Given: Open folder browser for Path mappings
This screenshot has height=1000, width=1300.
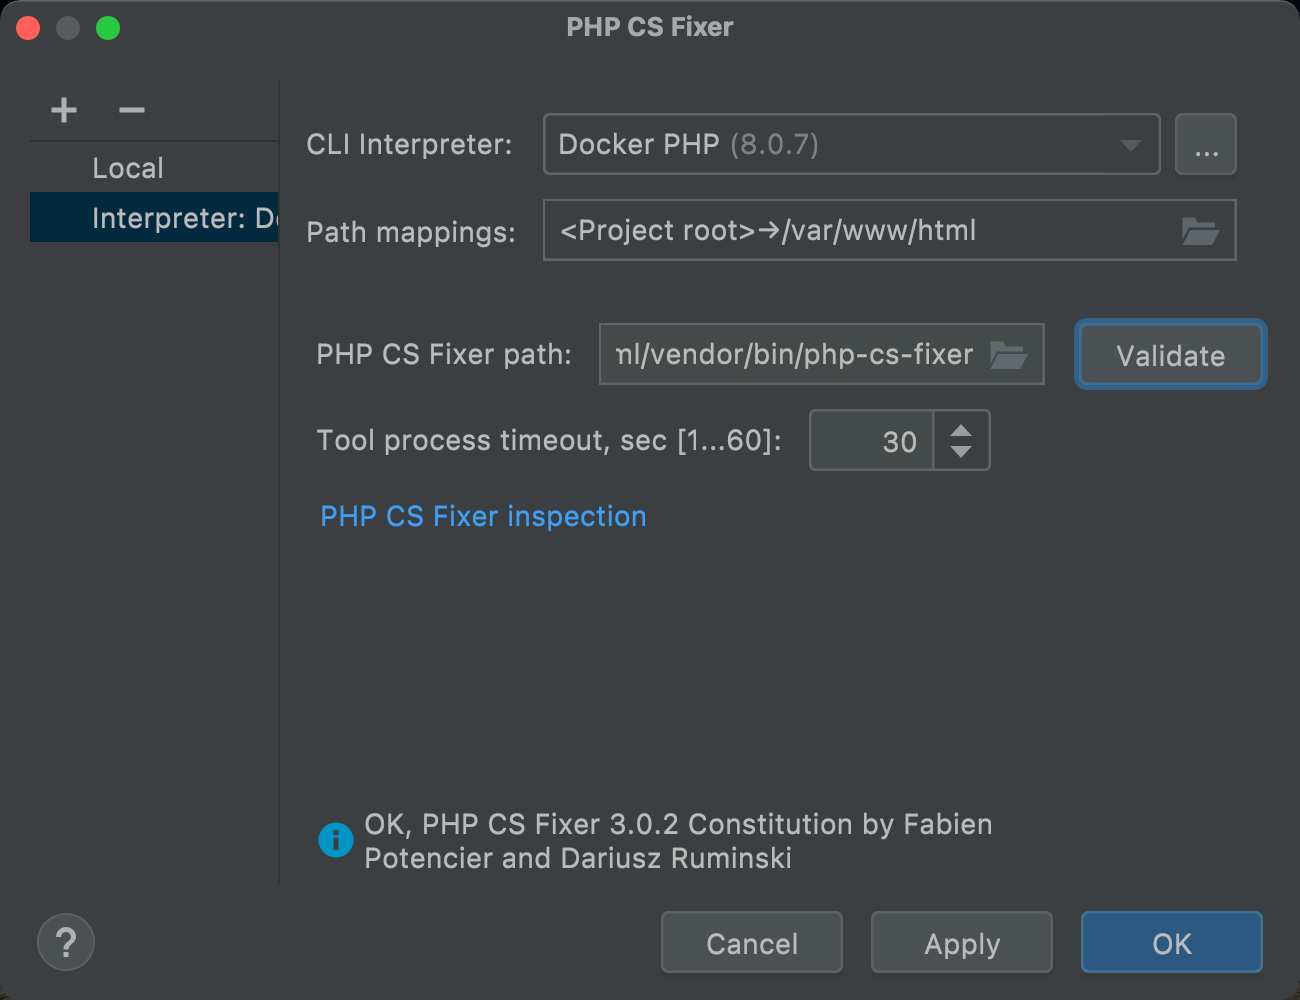Looking at the screenshot, I should (x=1199, y=231).
